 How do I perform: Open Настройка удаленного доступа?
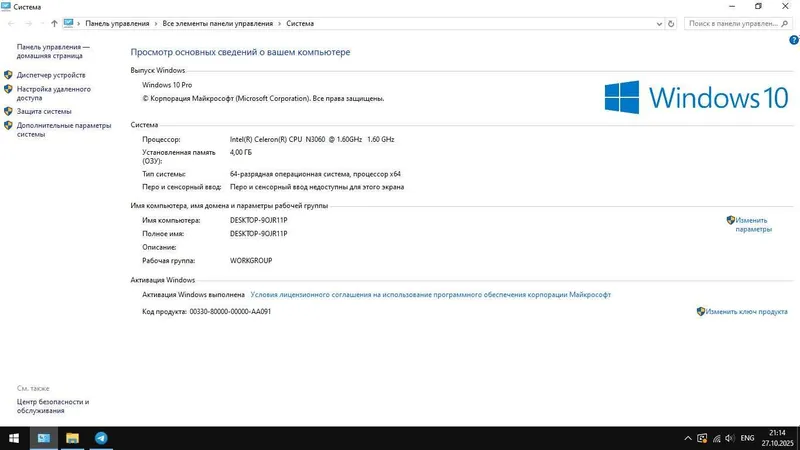pos(54,93)
